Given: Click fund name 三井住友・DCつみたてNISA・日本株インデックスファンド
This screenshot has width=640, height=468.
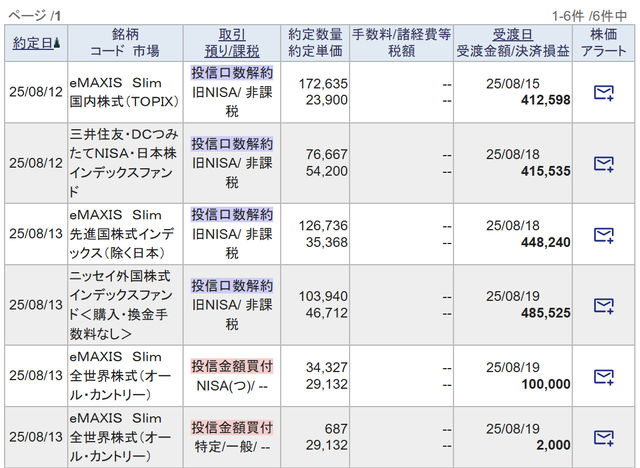Looking at the screenshot, I should [x=124, y=163].
